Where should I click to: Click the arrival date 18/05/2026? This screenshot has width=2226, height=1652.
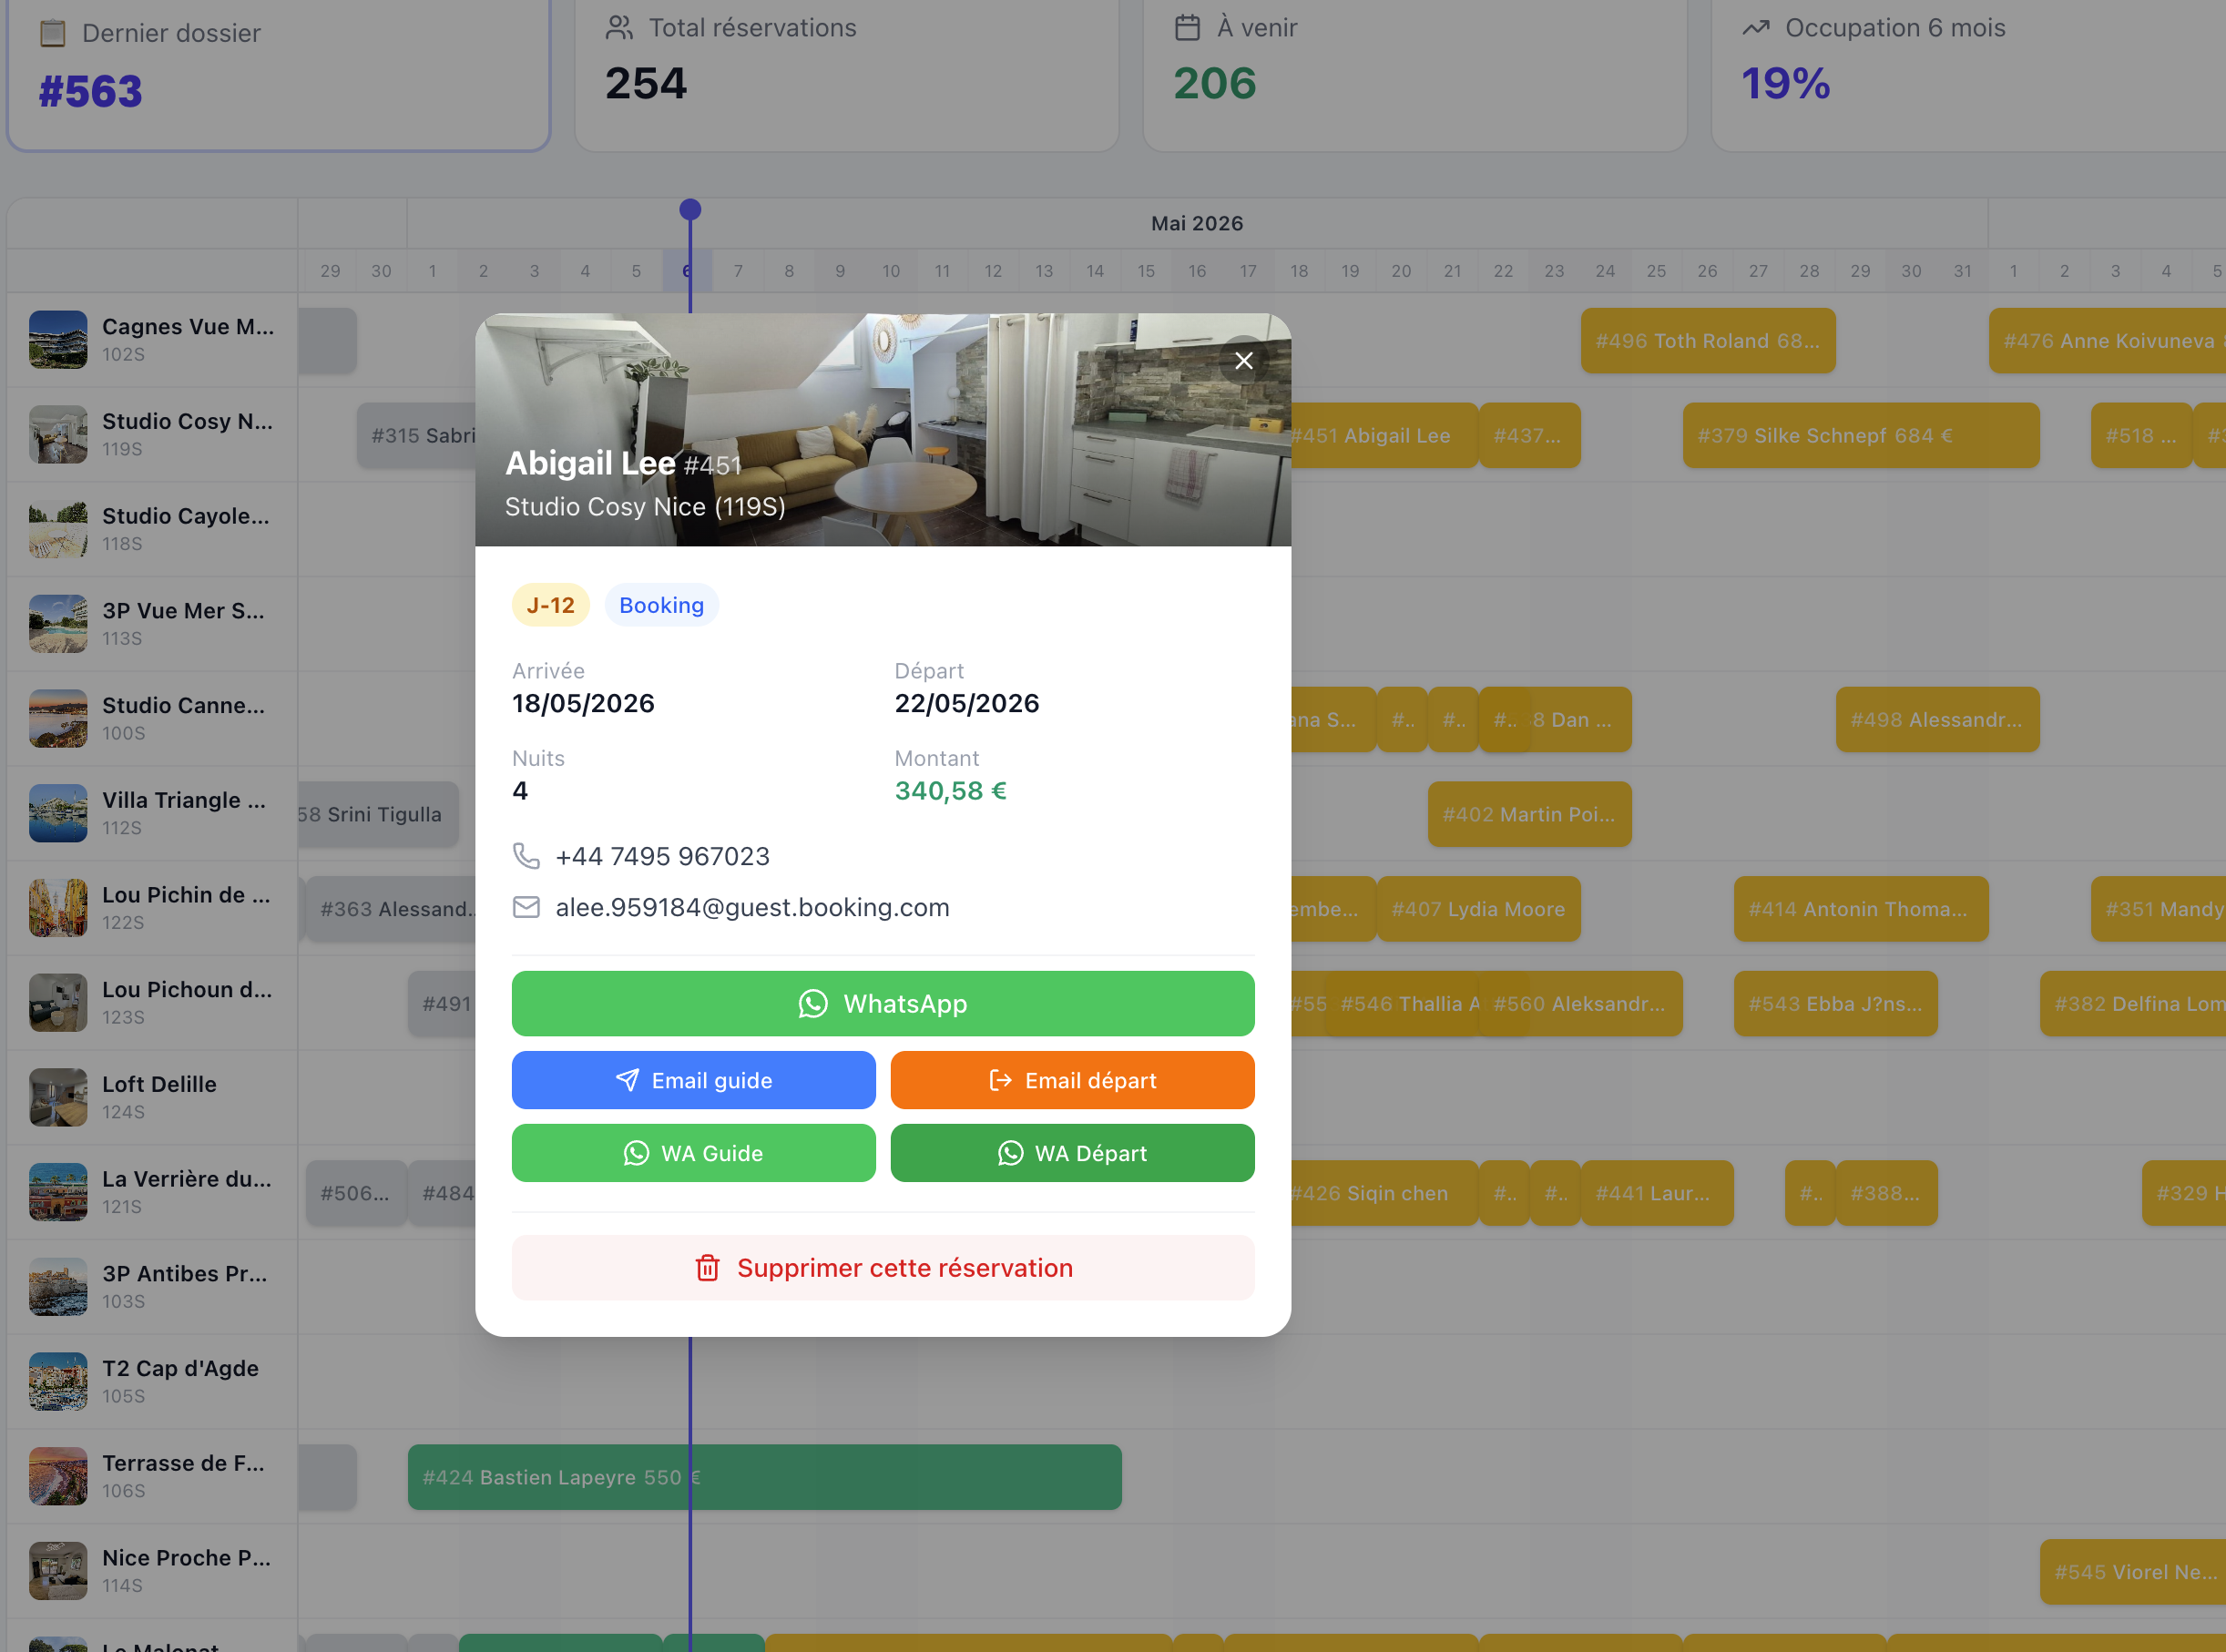tap(583, 703)
